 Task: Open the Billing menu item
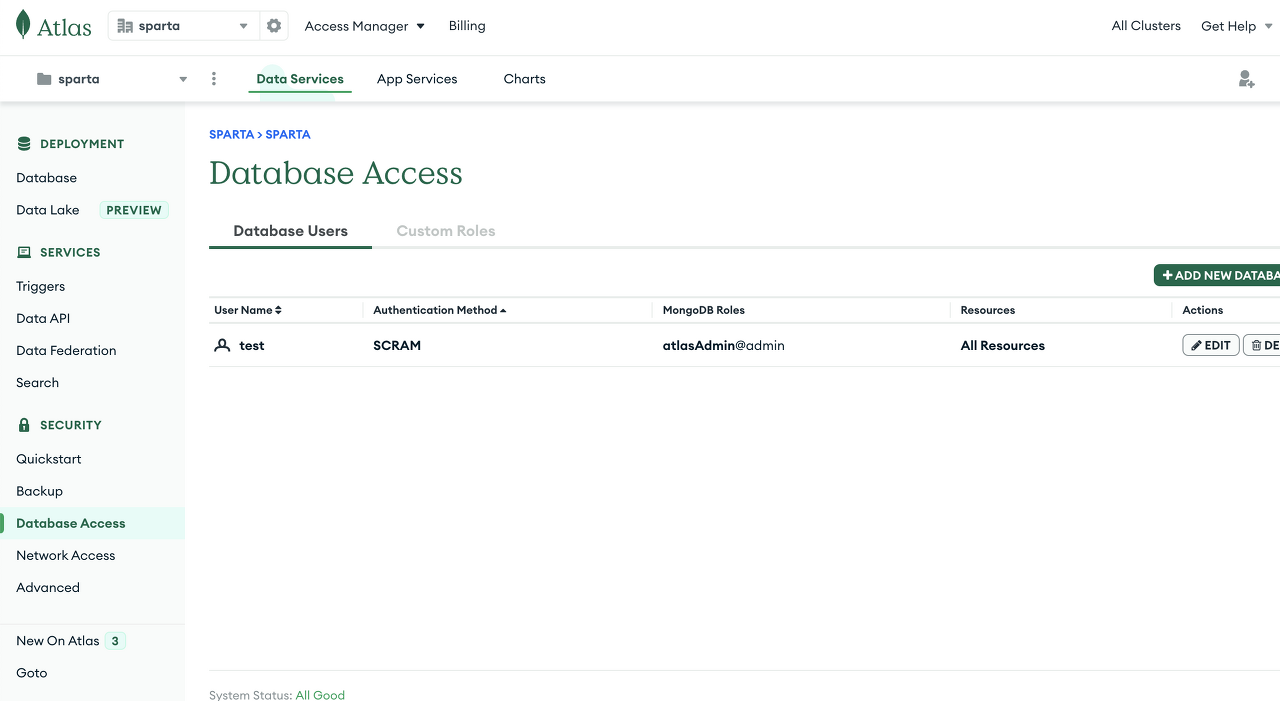tap(467, 26)
